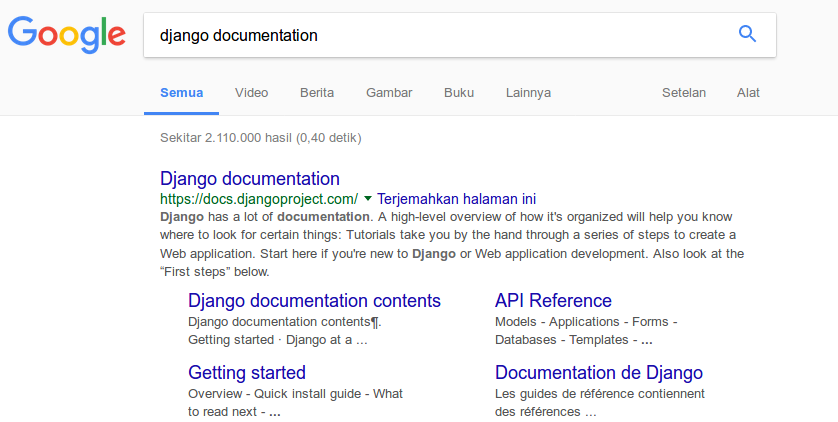
Task: Click snippet 'Overview - Quick install guide - What'
Action: (x=296, y=394)
